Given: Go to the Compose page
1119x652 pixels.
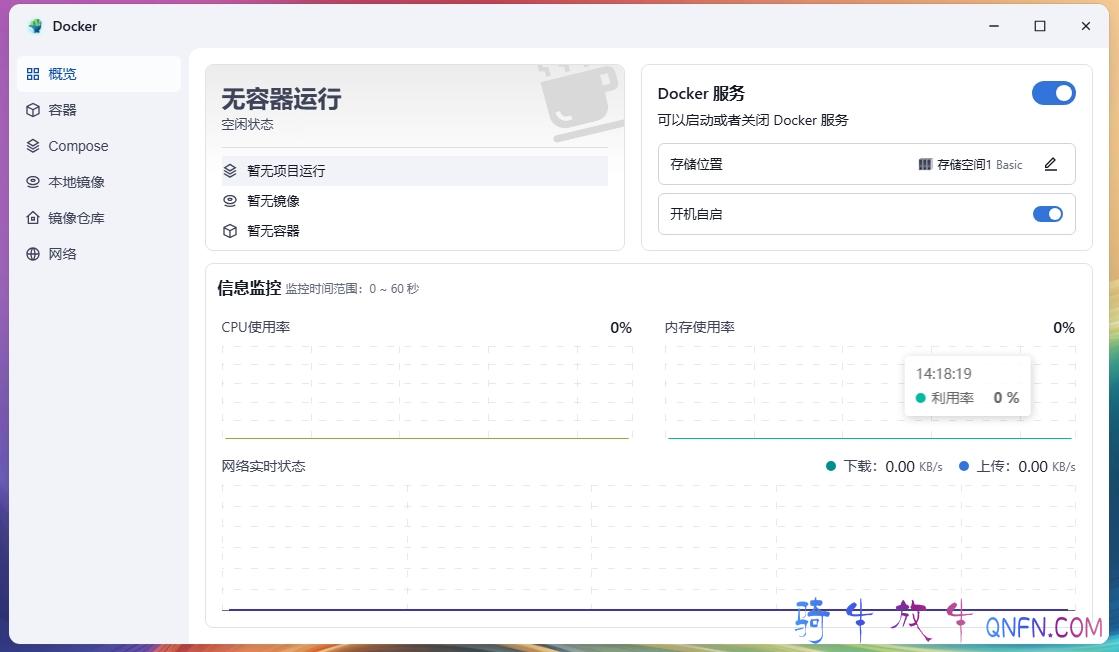Looking at the screenshot, I should [x=78, y=146].
